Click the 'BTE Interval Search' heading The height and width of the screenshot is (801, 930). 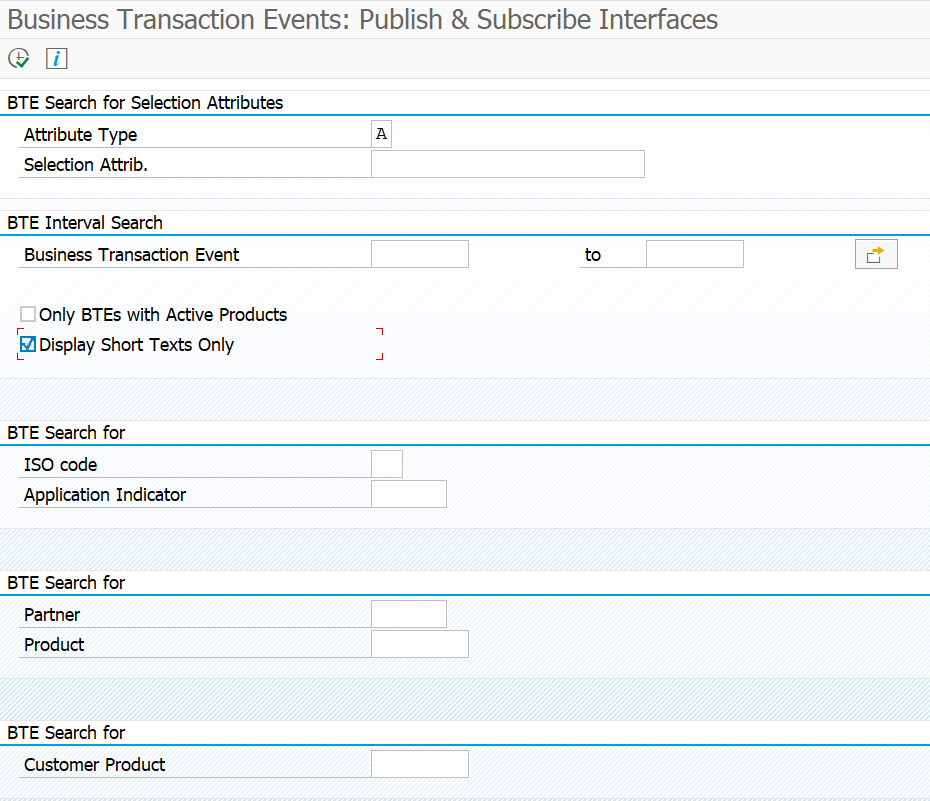pos(85,223)
